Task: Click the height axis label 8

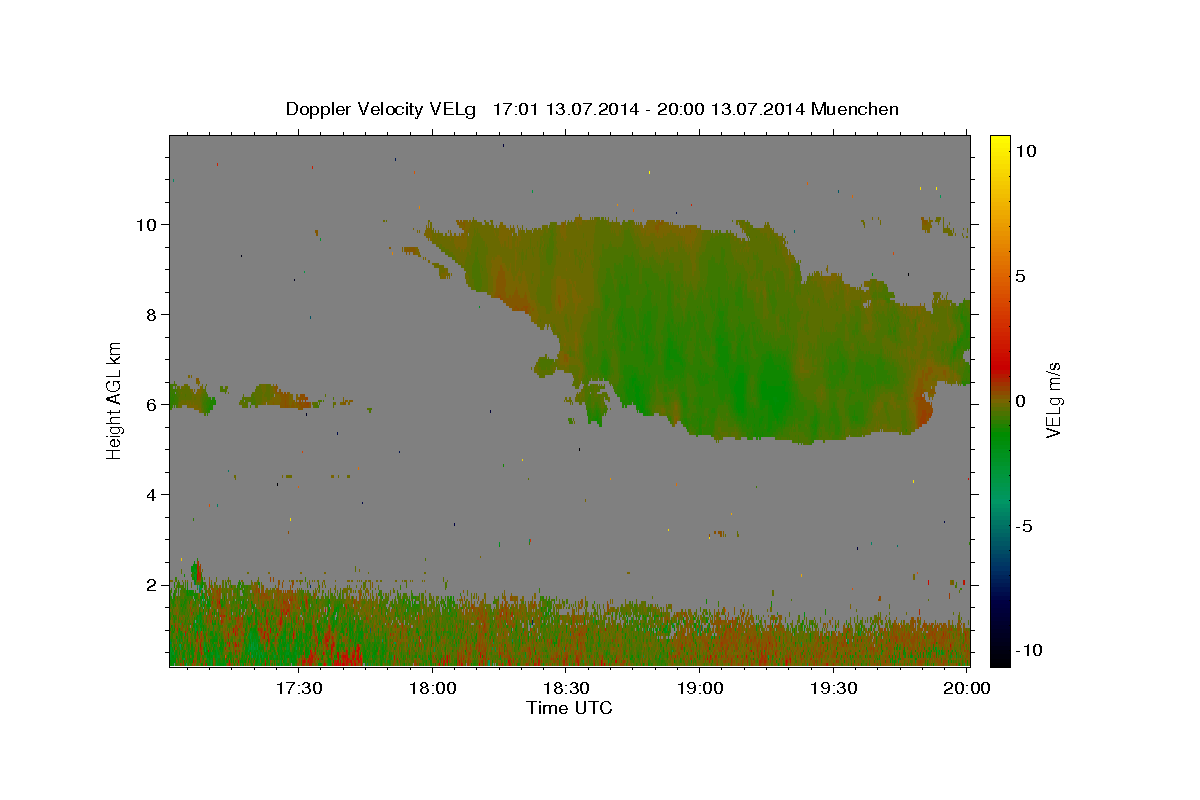Action: pos(151,314)
